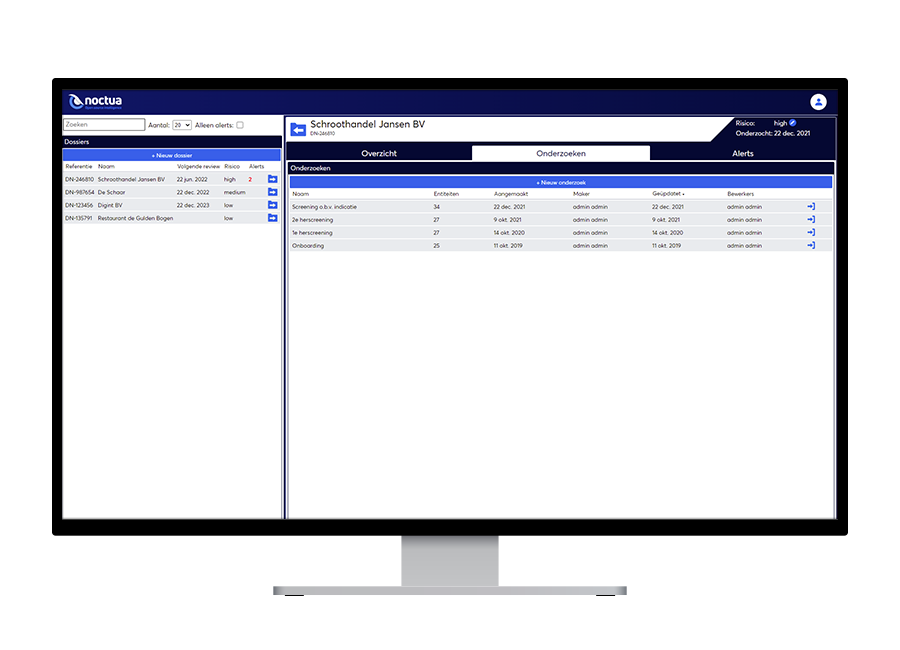Focus the Zoeken search field

pyautogui.click(x=104, y=125)
